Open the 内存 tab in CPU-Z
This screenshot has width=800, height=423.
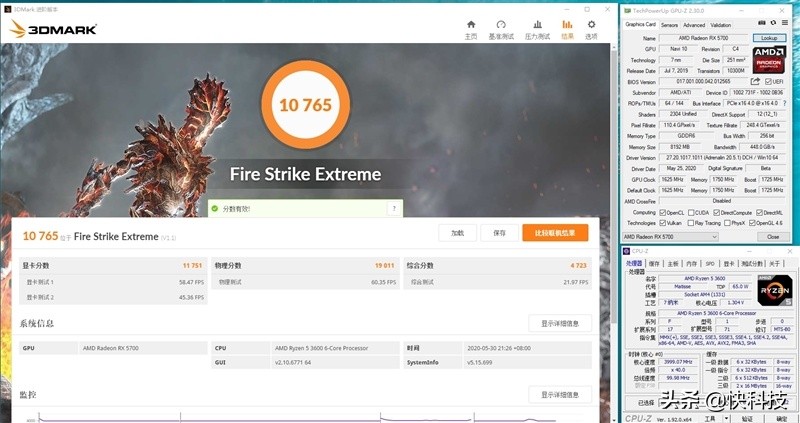[691, 263]
